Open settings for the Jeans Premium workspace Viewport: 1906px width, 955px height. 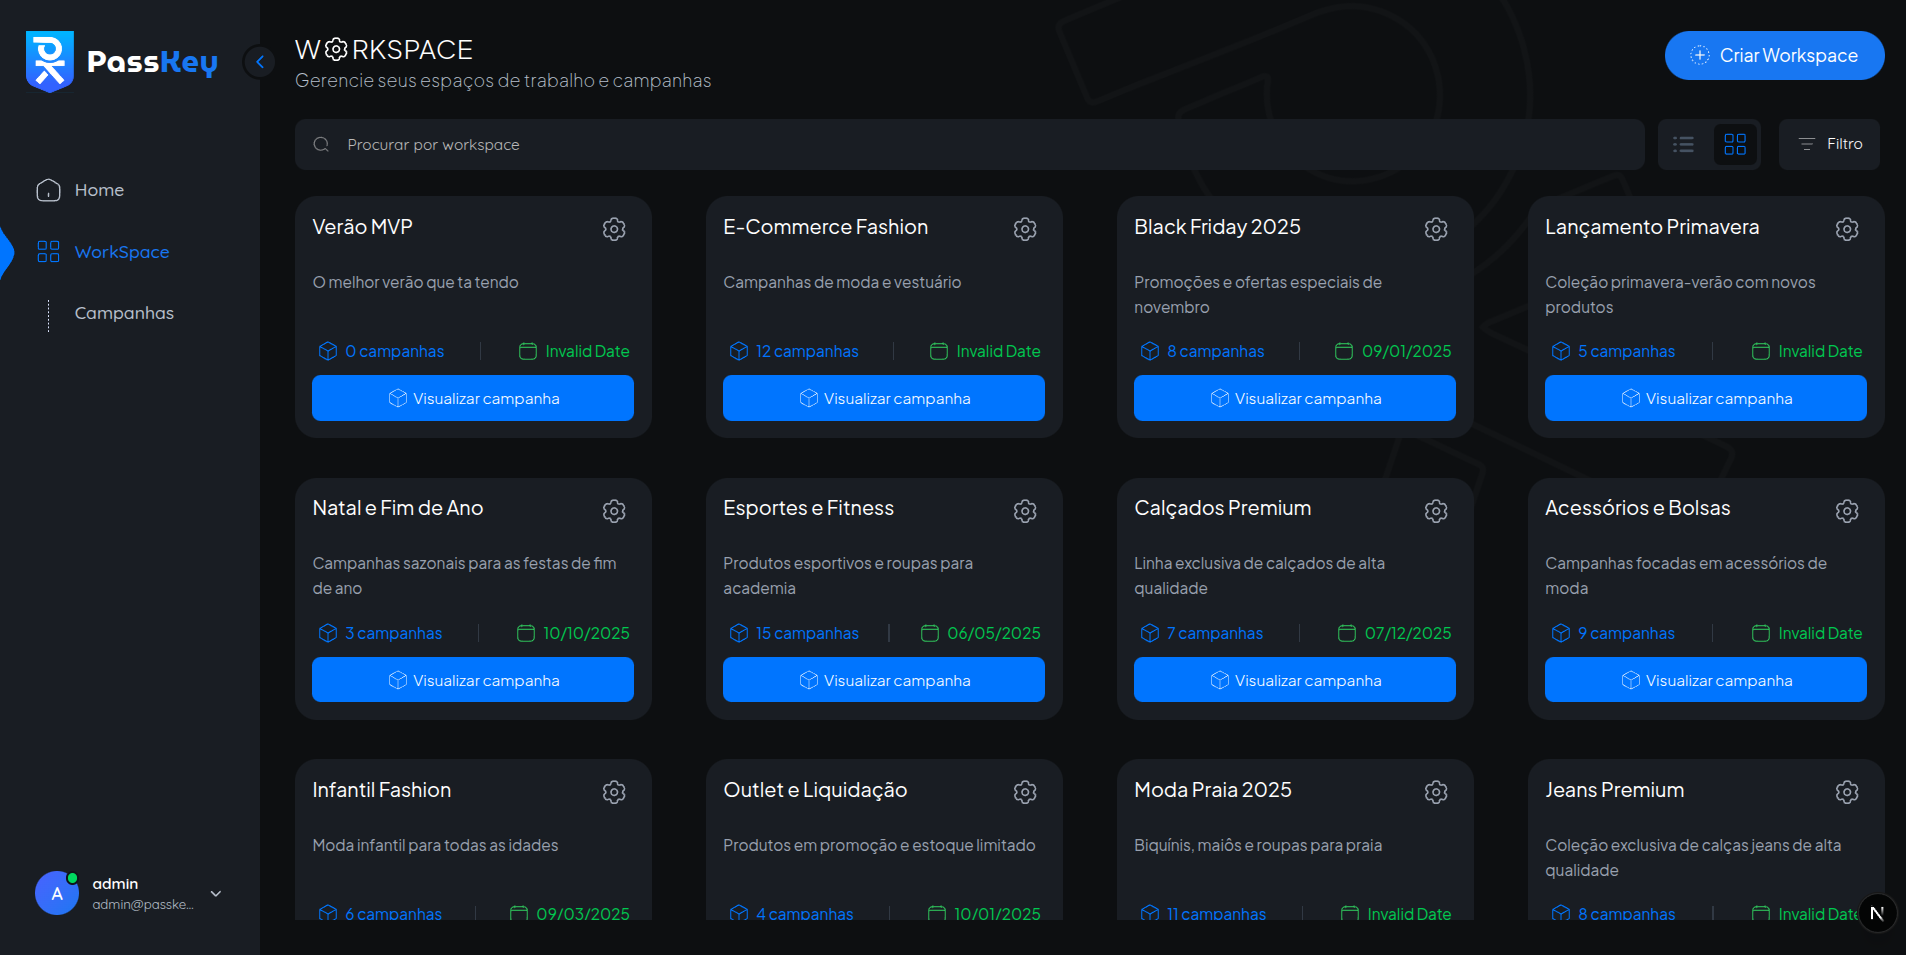(1847, 791)
